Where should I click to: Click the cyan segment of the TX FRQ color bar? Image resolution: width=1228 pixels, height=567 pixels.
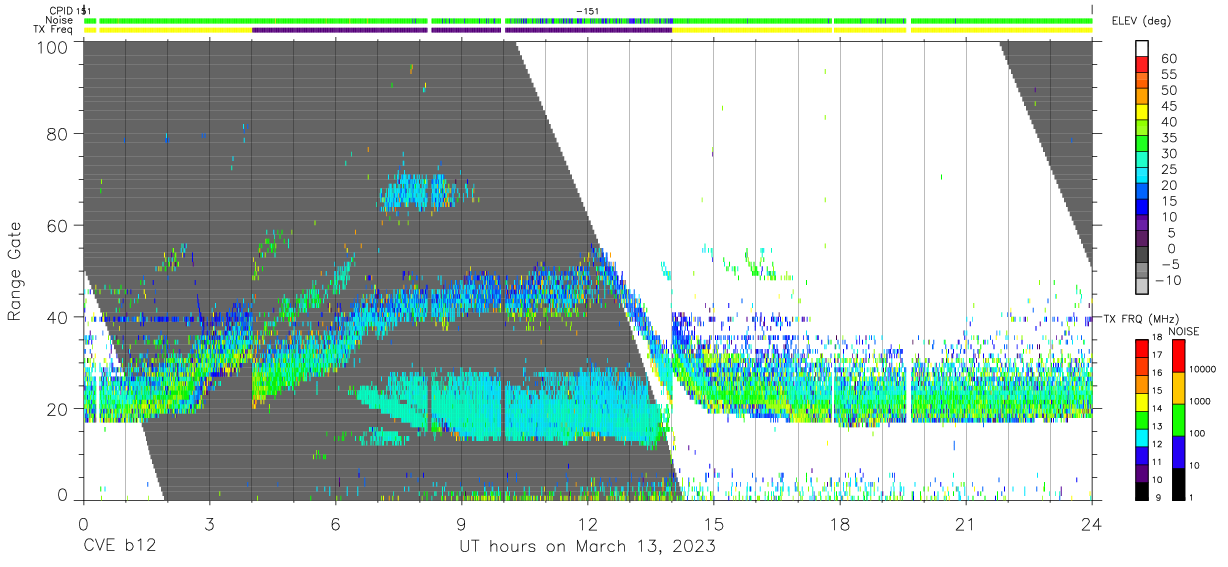(1142, 437)
